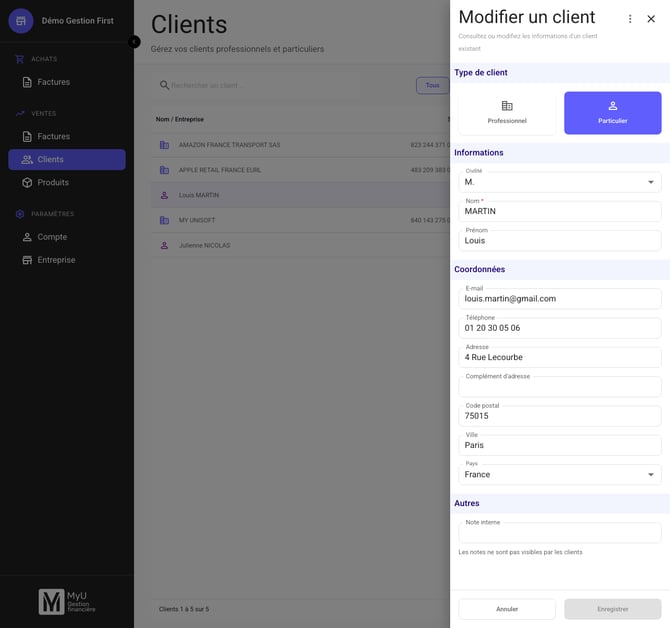Select APPLE RETAIL FRANCE EURL row

point(300,170)
